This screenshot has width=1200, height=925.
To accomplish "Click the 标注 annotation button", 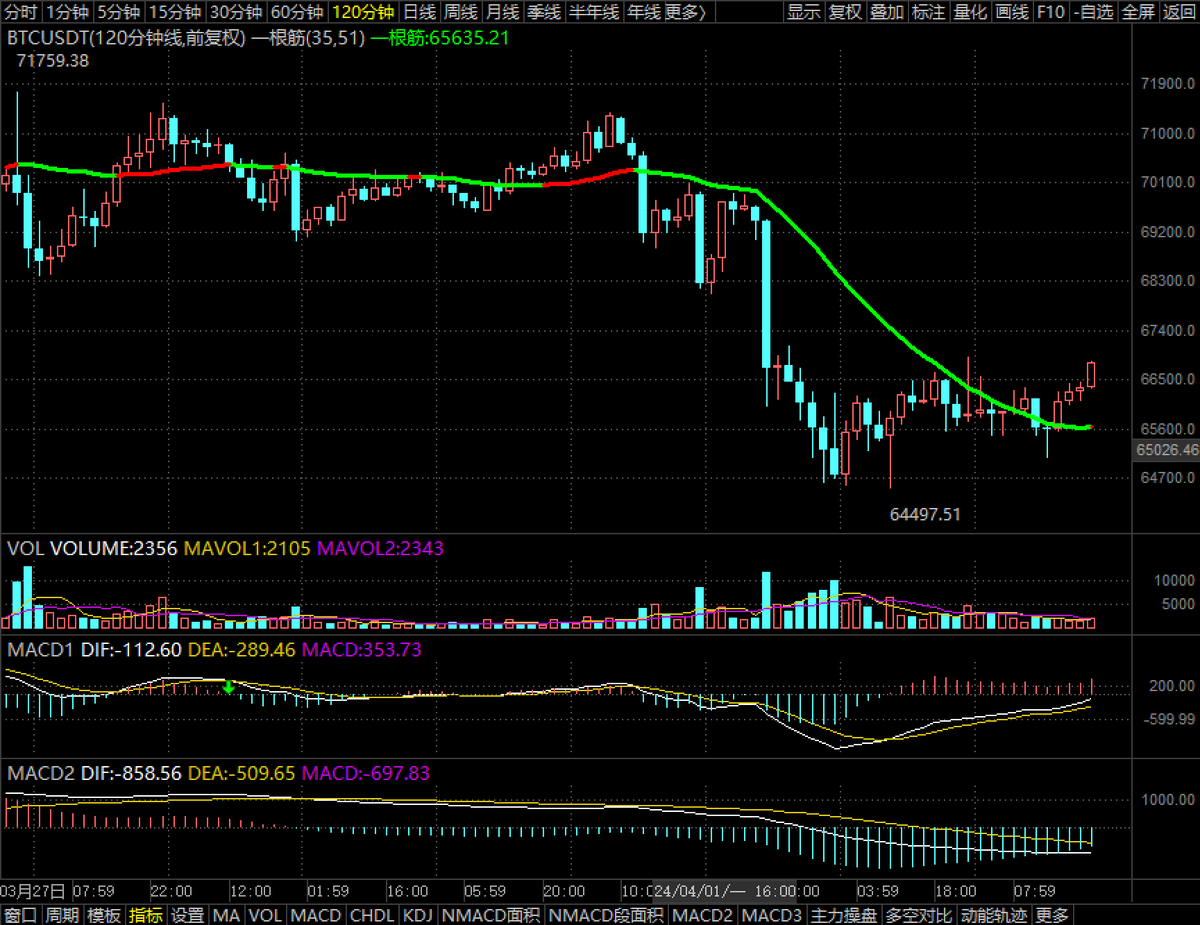I will 929,12.
